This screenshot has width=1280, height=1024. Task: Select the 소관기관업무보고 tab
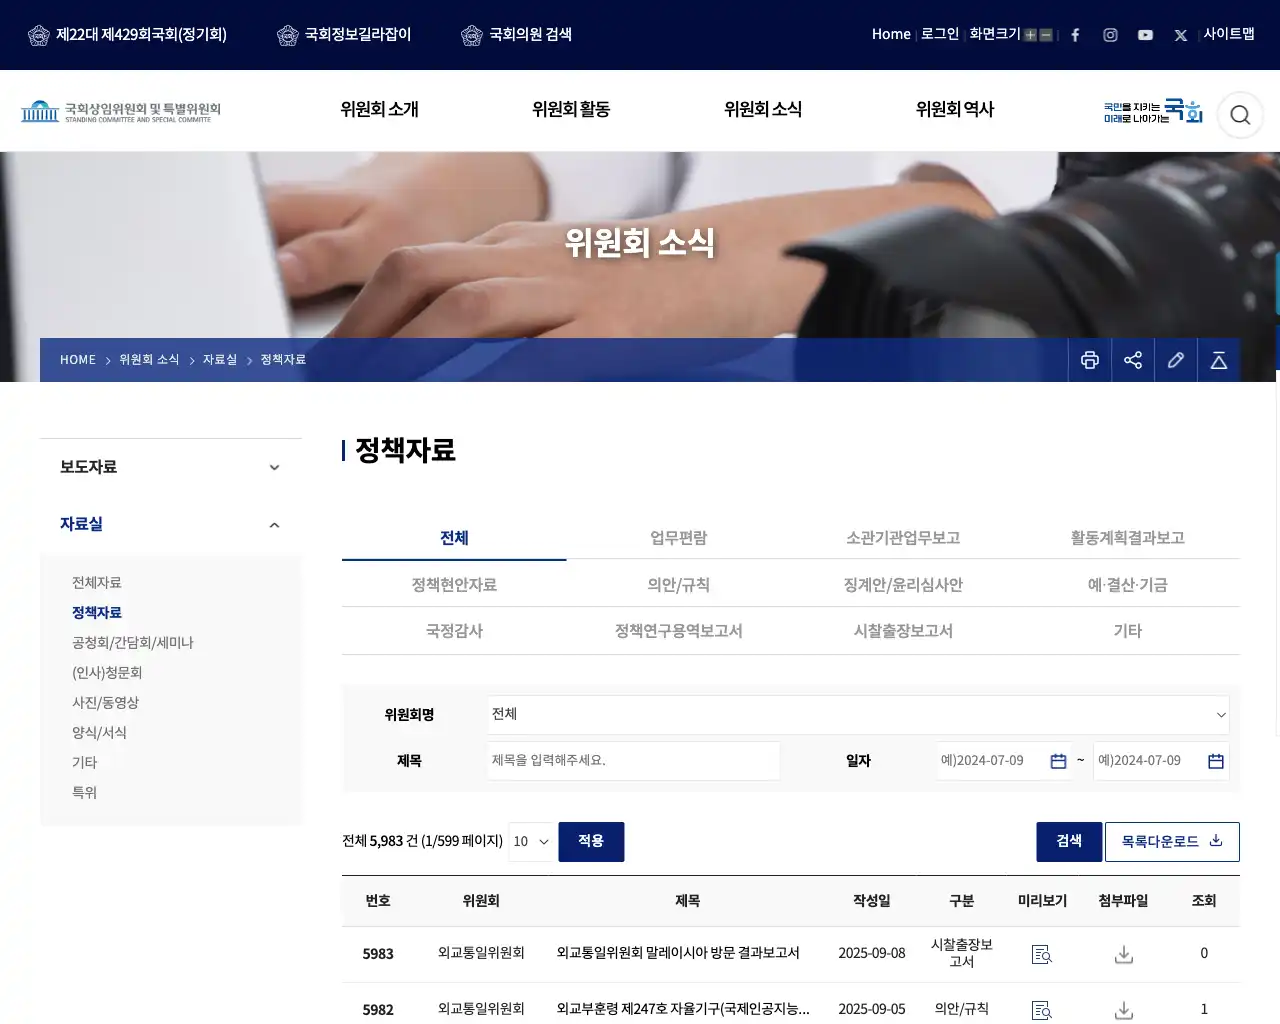903,538
